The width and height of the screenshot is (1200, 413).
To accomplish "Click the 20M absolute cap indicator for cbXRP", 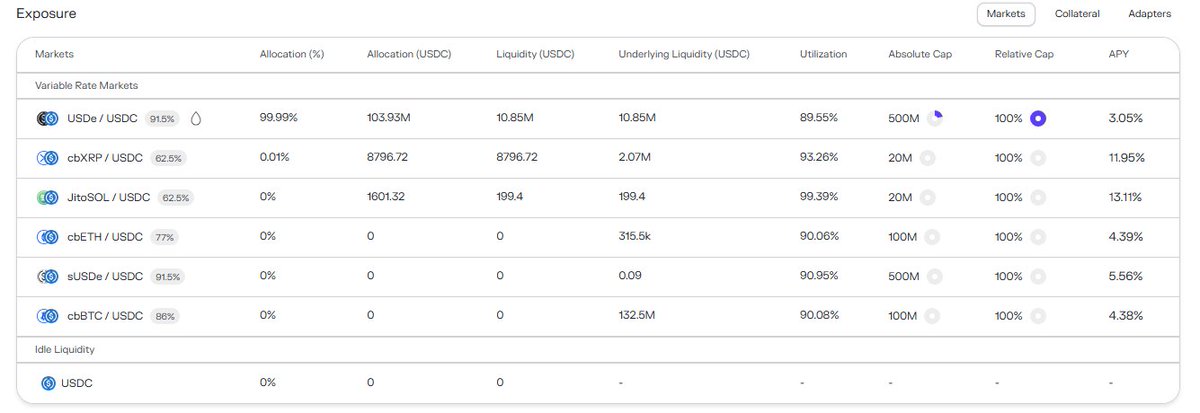I will [x=927, y=158].
